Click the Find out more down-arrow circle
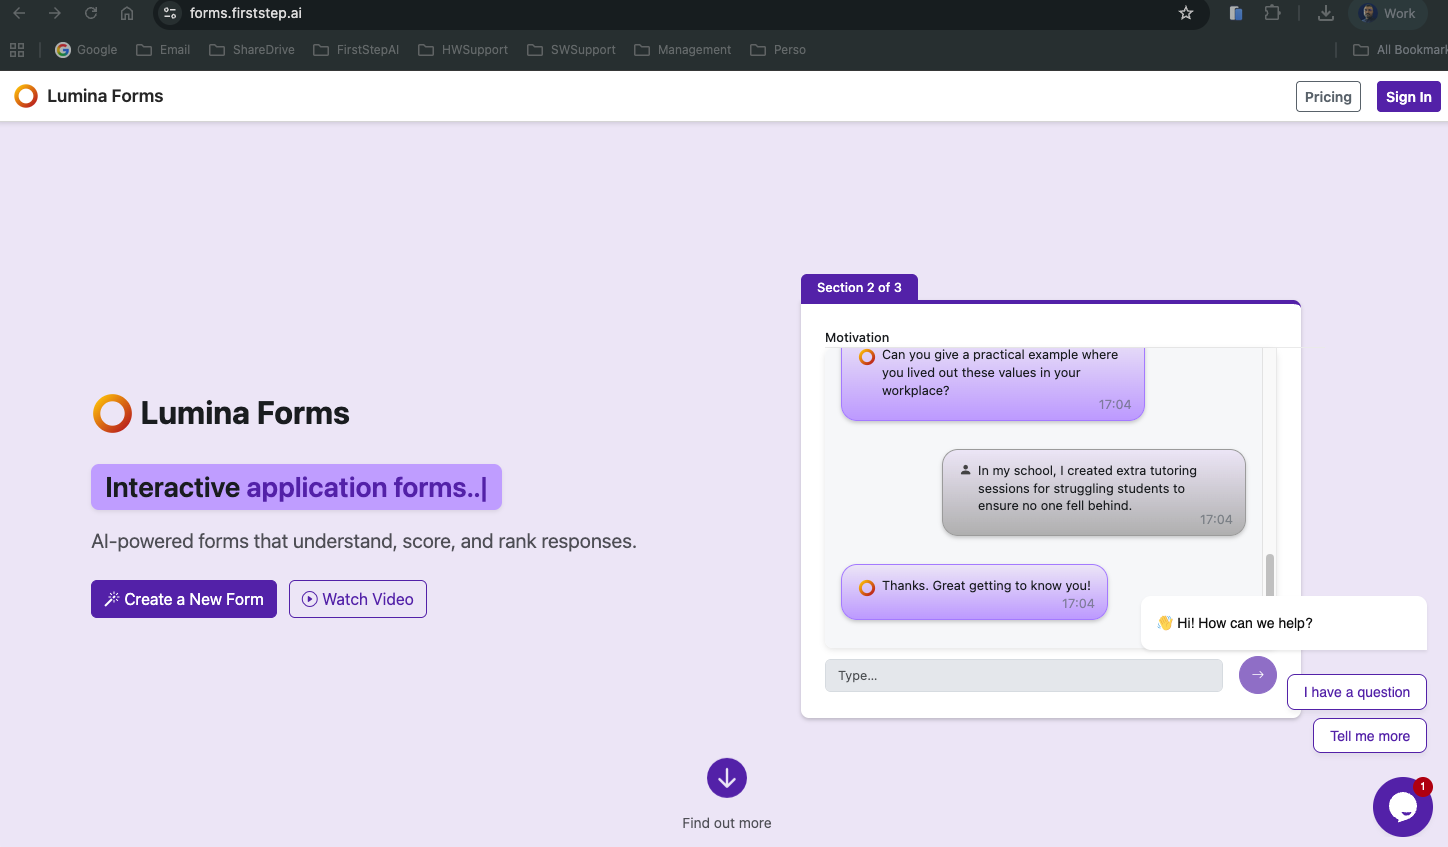The image size is (1448, 847). pyautogui.click(x=727, y=778)
